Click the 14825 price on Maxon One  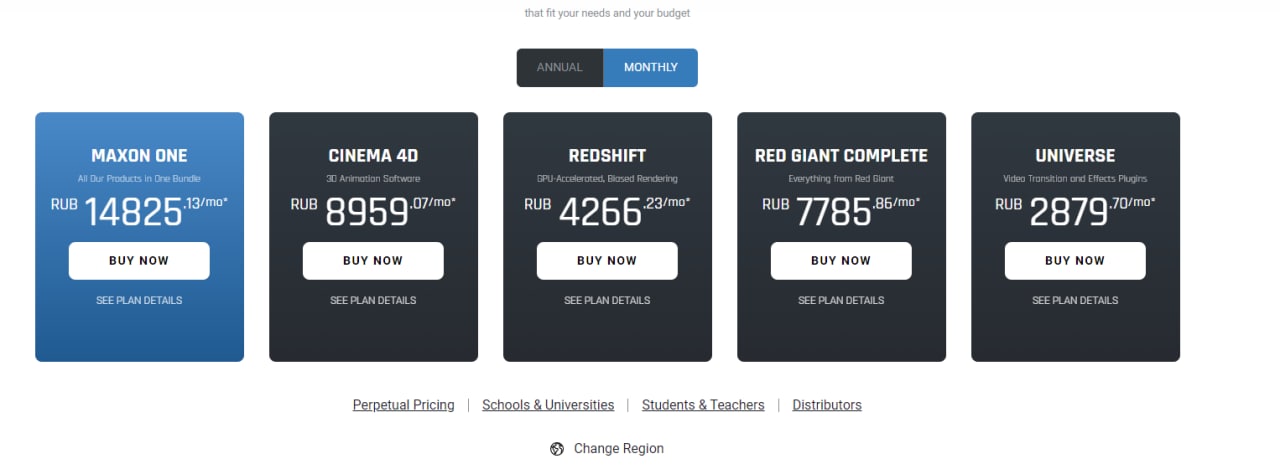pos(133,213)
